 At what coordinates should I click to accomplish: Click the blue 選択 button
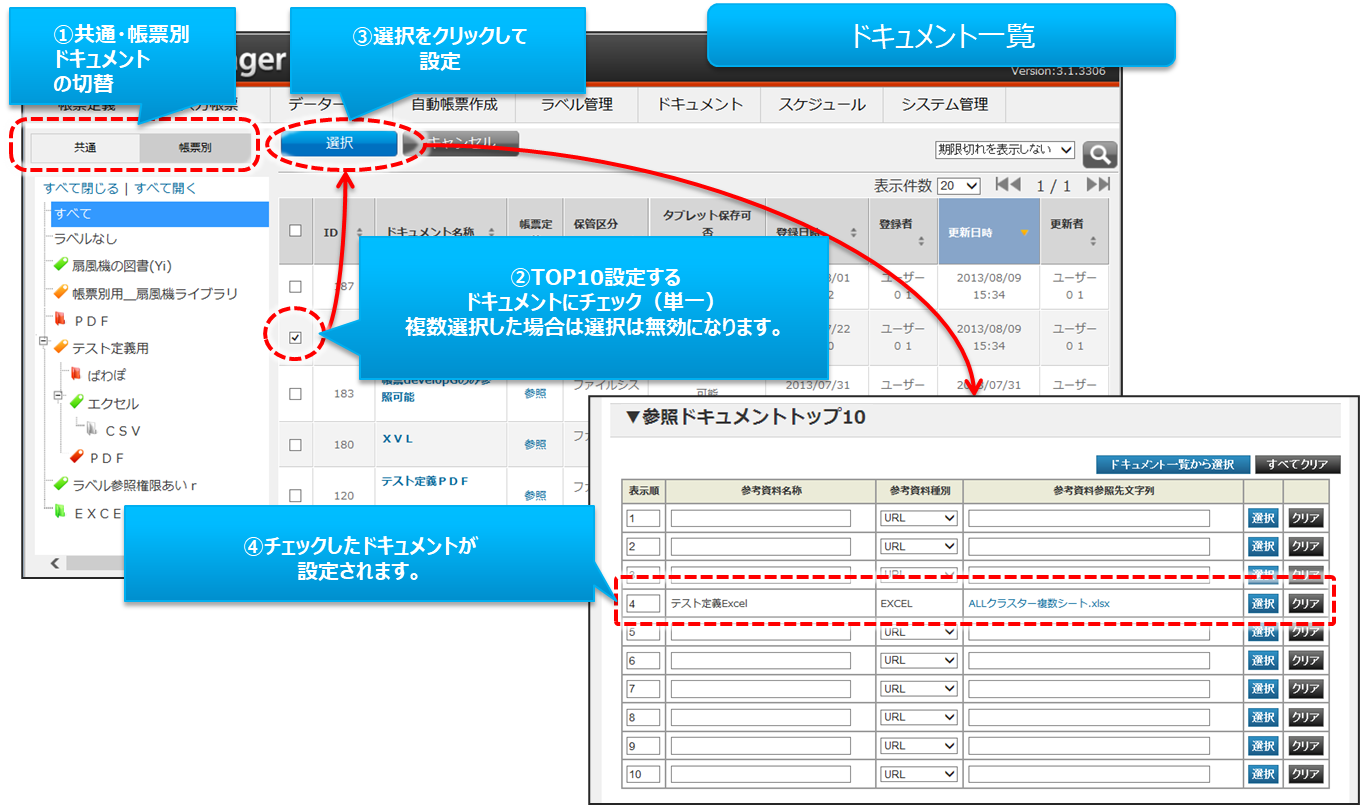pyautogui.click(x=339, y=143)
